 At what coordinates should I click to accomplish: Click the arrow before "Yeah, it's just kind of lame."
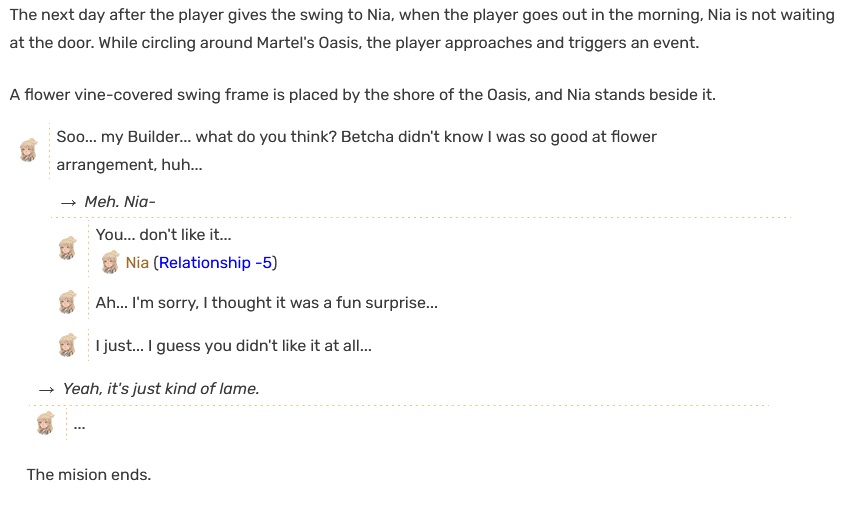(x=47, y=389)
